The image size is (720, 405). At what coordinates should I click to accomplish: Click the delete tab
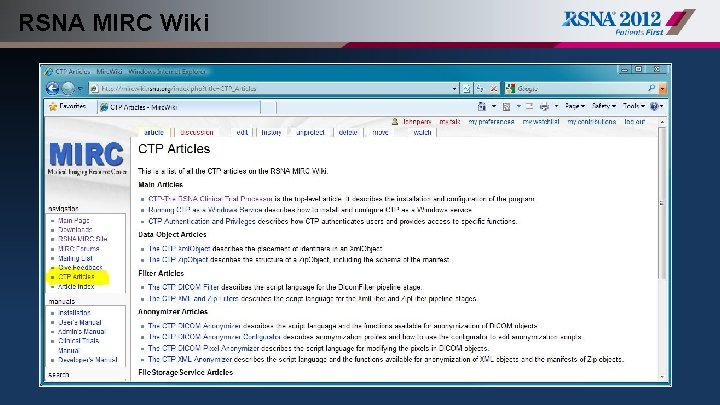point(348,132)
